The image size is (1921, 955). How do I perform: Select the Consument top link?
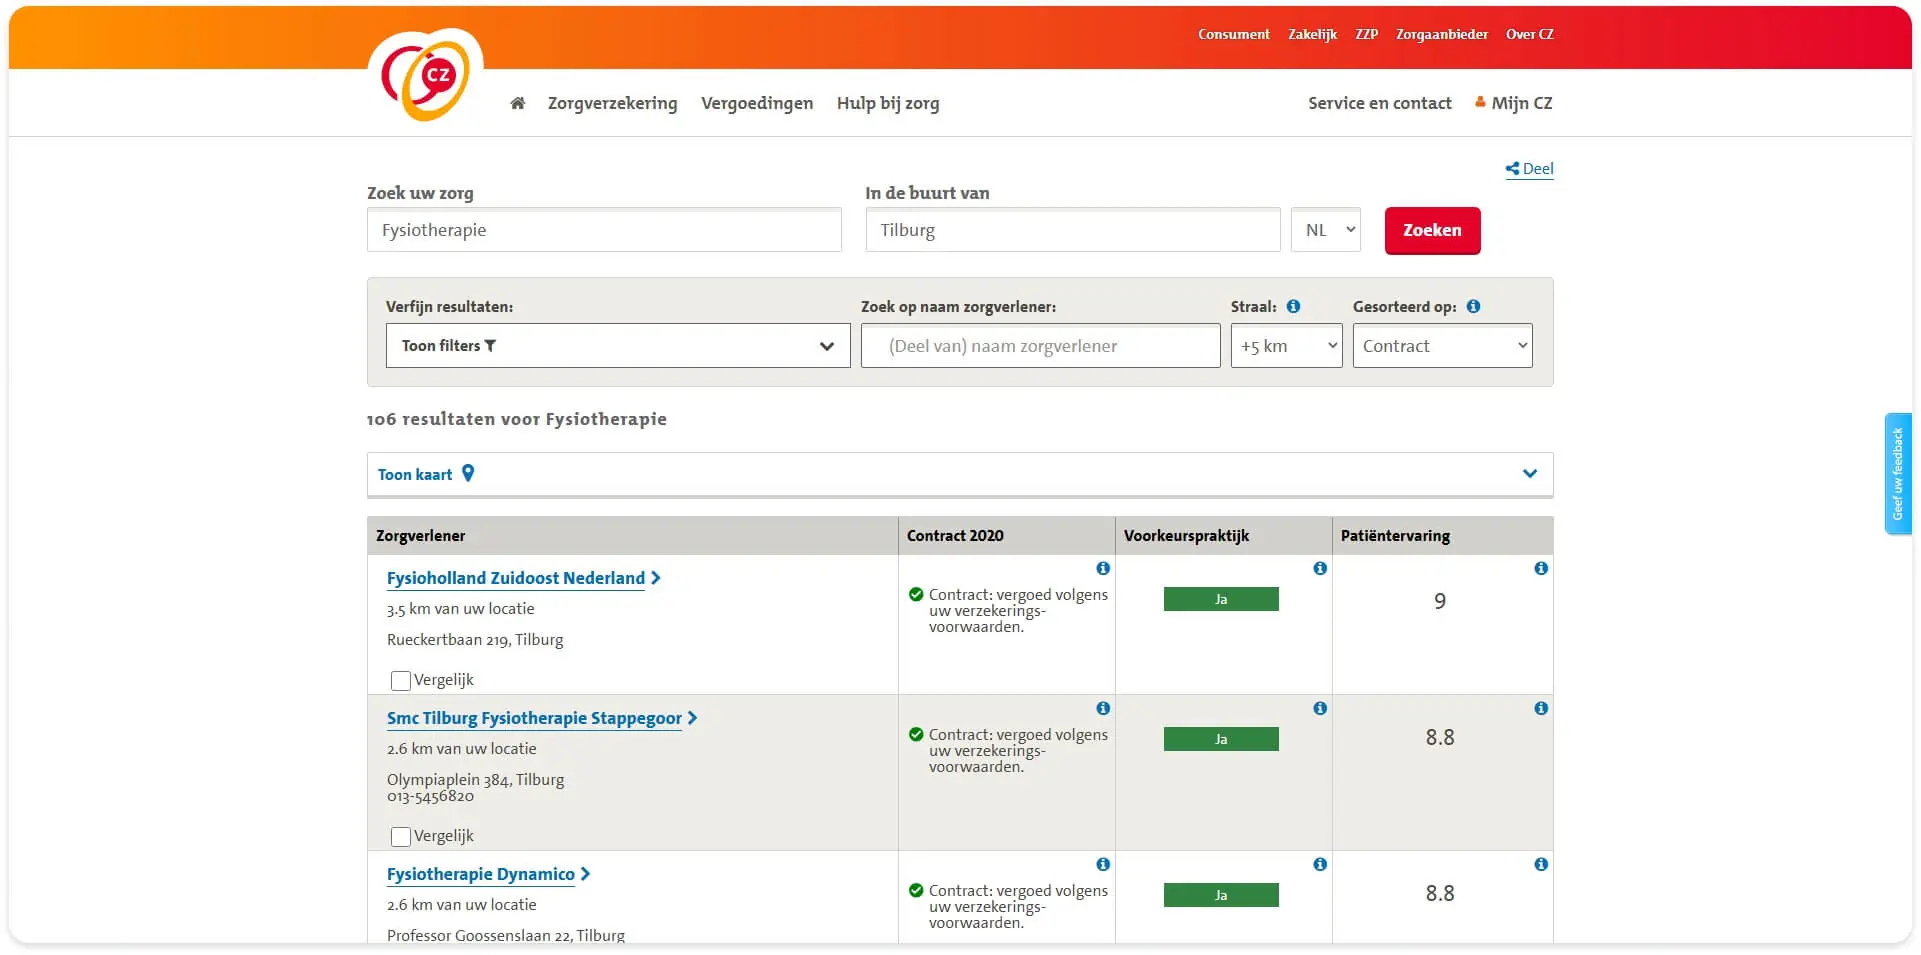(1234, 34)
